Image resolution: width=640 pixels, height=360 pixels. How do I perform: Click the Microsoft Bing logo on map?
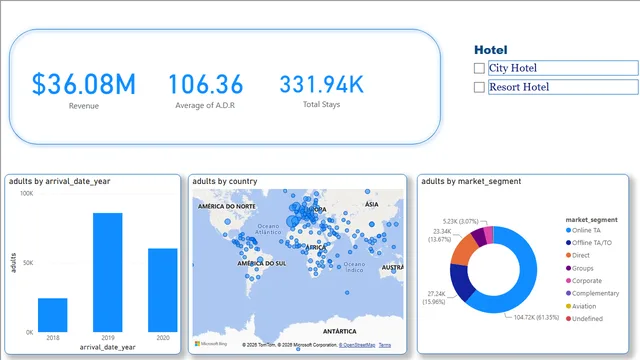(x=211, y=344)
